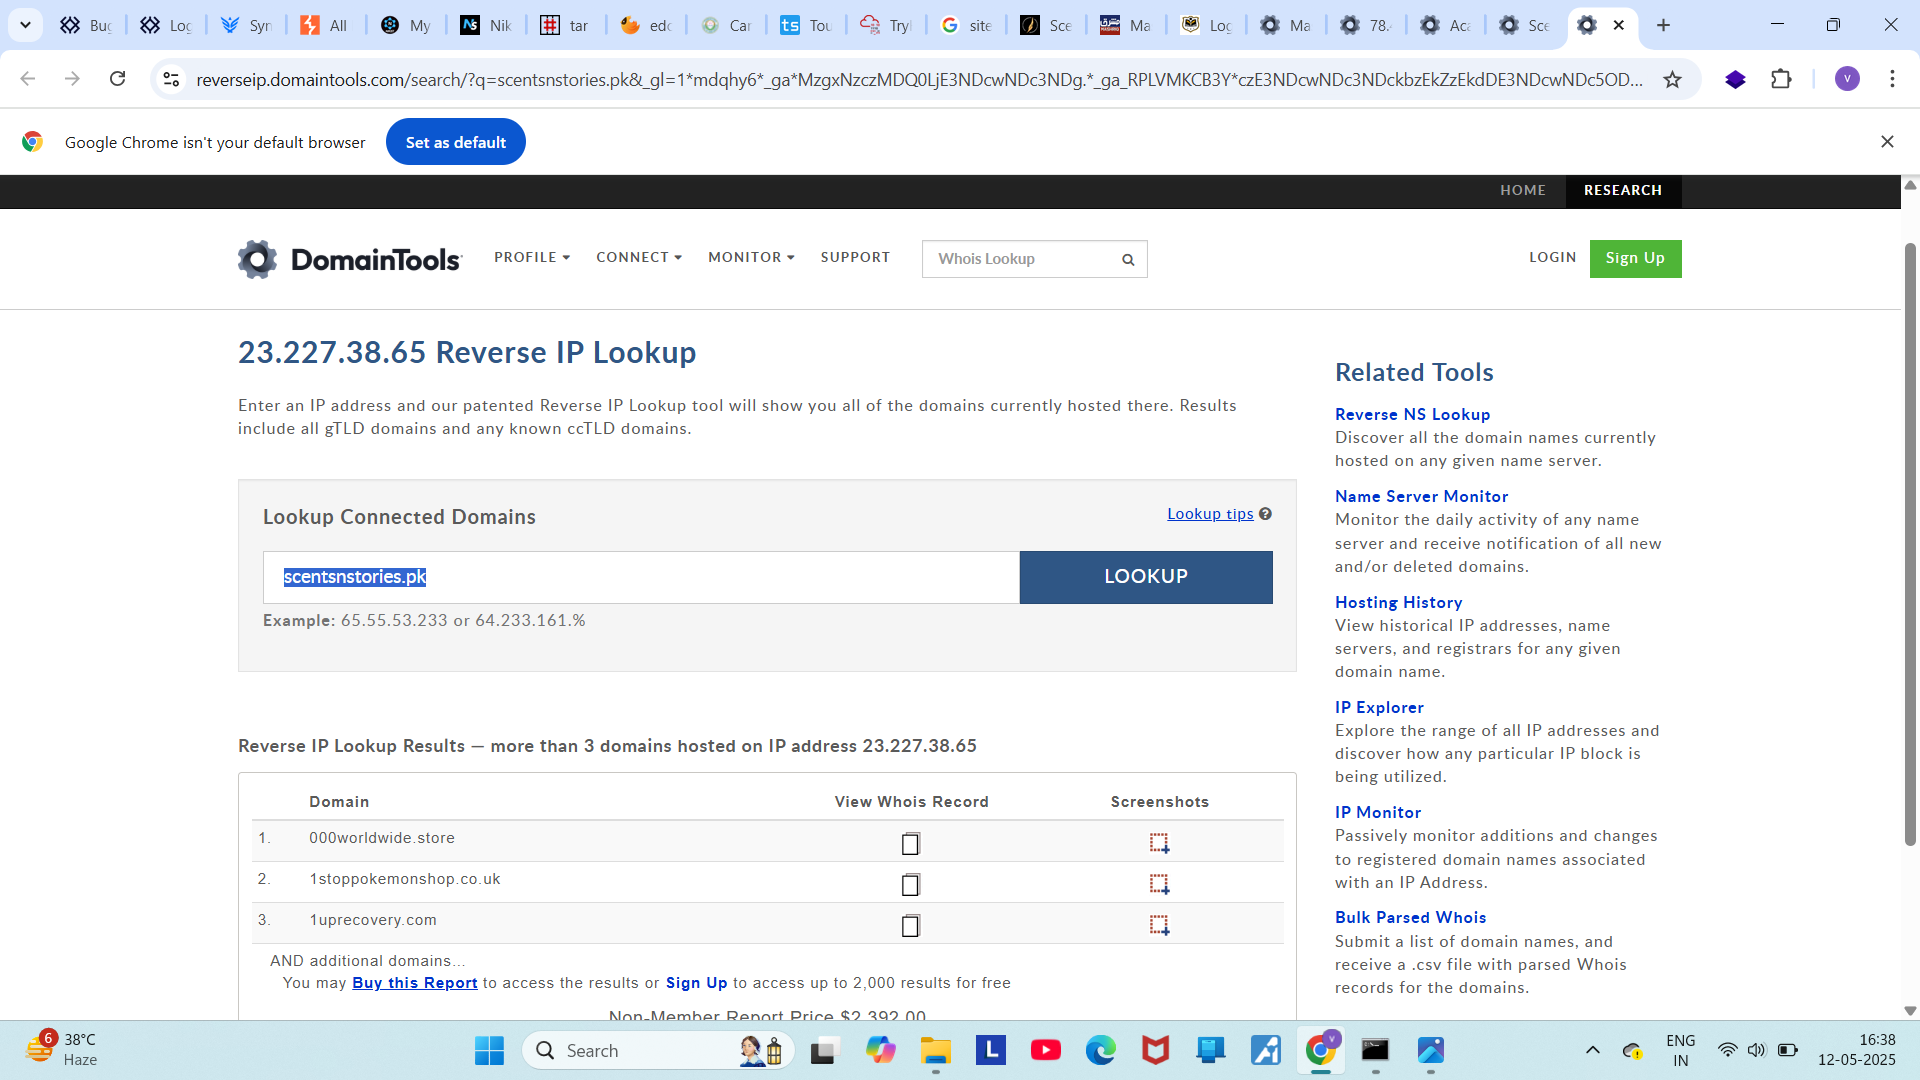Click the Whois Lookup search magnifier icon
Viewport: 1920px width, 1080px height.
tap(1128, 260)
